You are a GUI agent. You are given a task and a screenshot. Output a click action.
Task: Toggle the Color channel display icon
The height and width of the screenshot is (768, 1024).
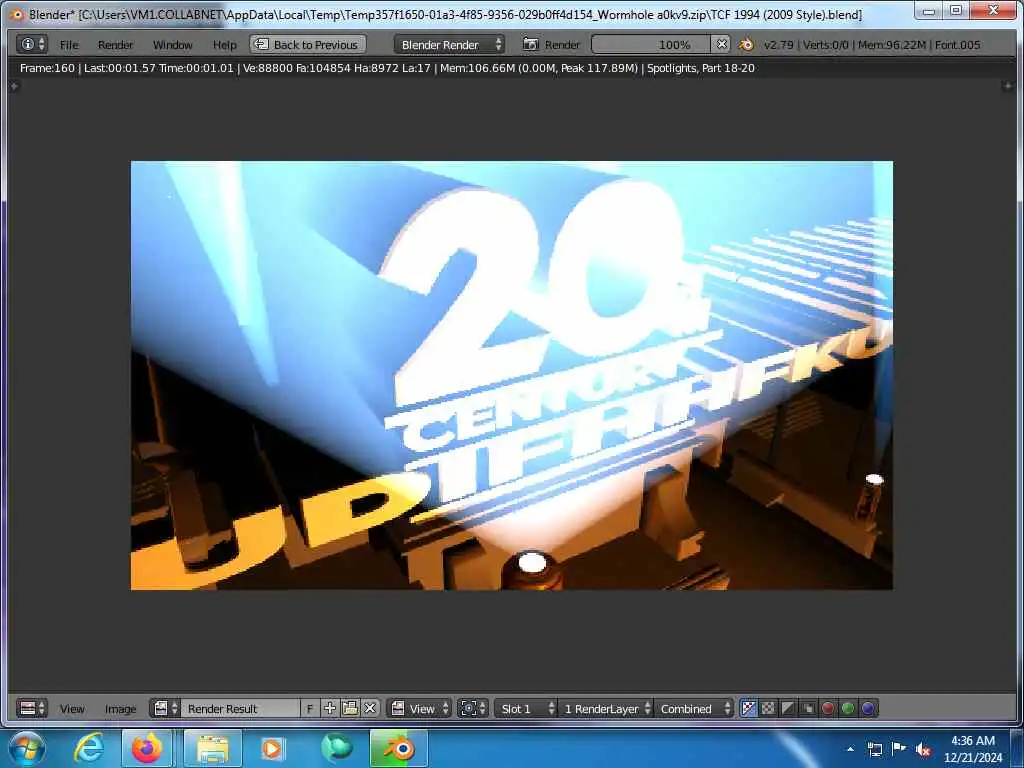click(769, 709)
